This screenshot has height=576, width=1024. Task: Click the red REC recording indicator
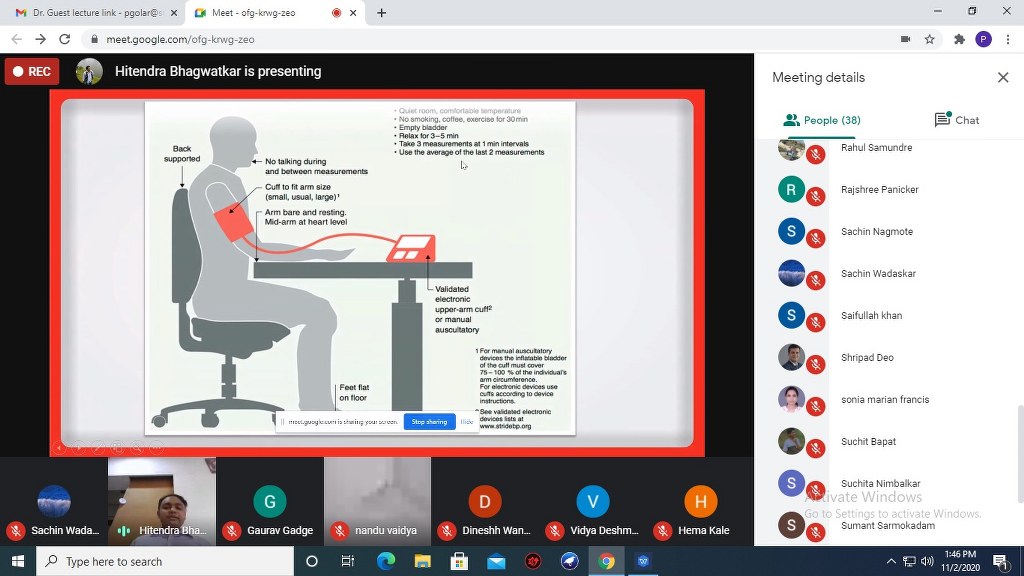point(32,71)
